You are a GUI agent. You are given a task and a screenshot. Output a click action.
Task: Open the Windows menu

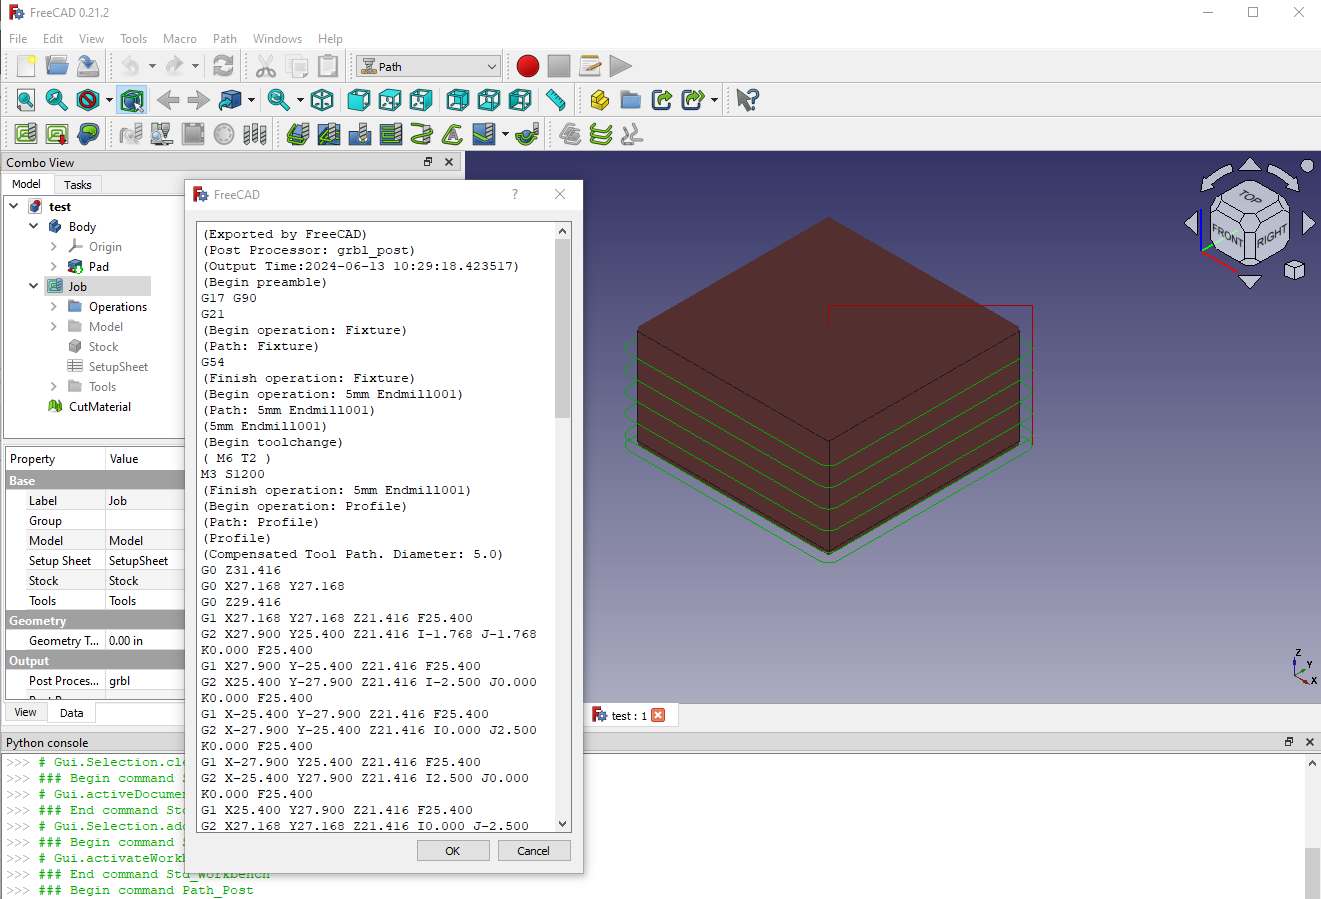pos(277,39)
